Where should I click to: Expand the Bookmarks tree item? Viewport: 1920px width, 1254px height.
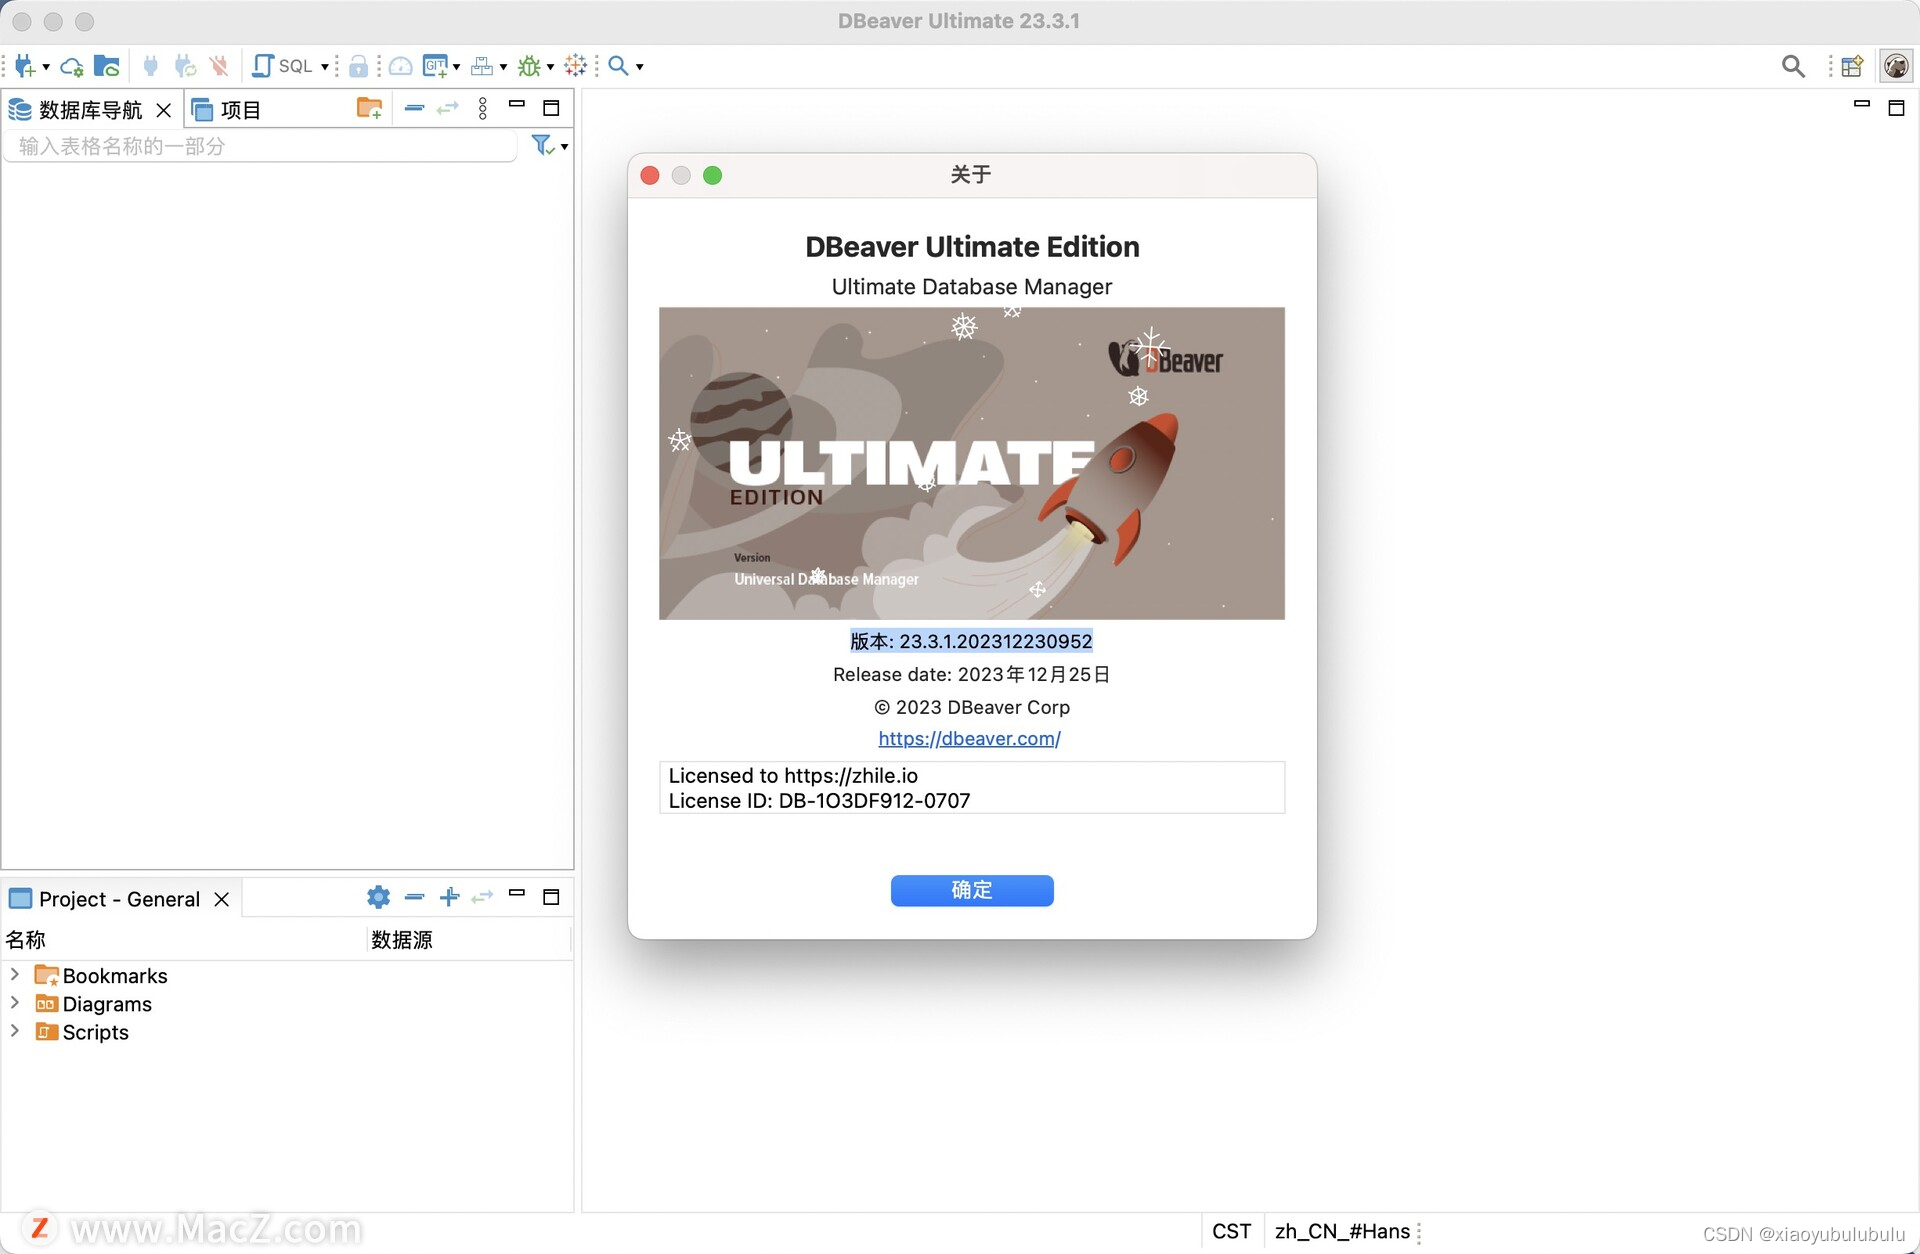coord(14,975)
